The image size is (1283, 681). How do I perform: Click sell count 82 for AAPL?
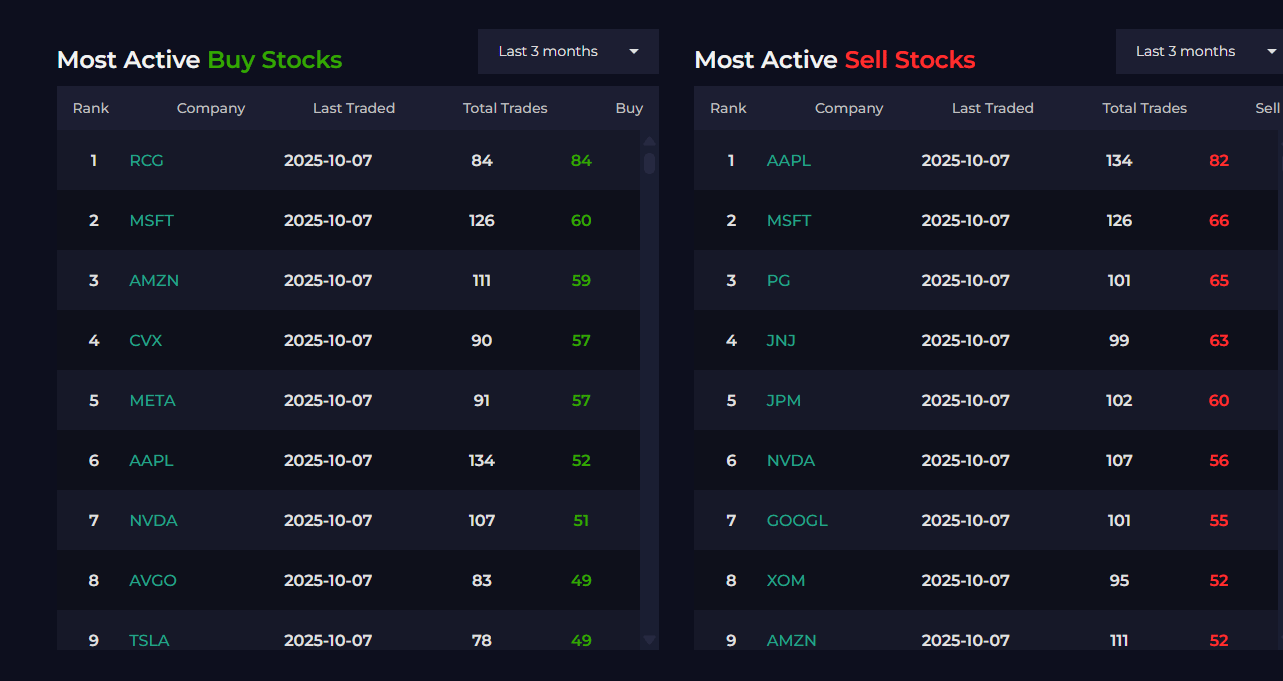tap(1219, 160)
